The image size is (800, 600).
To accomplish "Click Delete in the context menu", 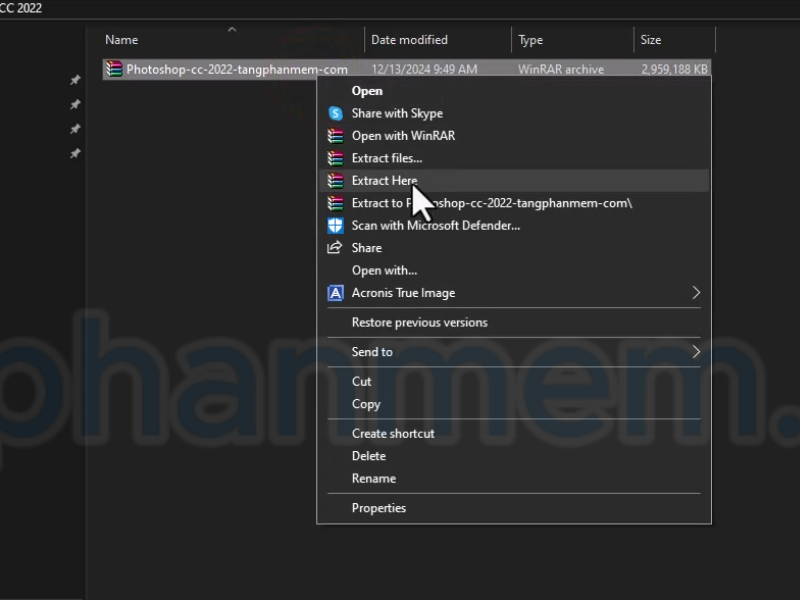I will click(369, 456).
